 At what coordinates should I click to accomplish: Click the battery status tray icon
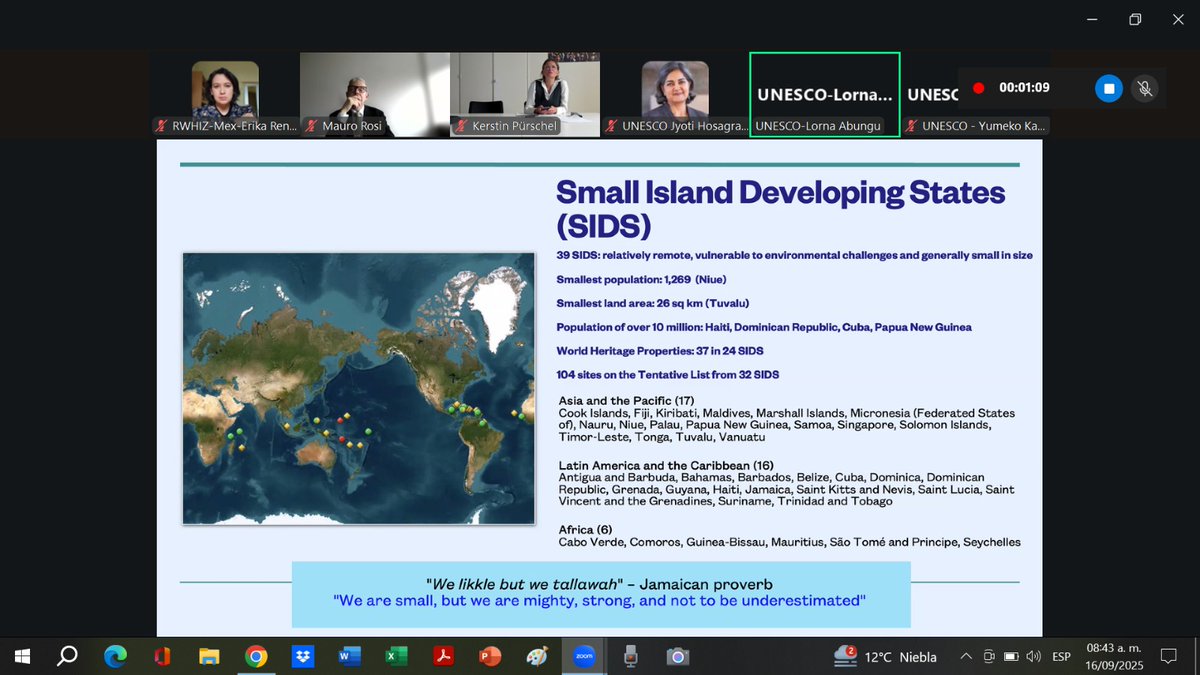pos(1011,657)
